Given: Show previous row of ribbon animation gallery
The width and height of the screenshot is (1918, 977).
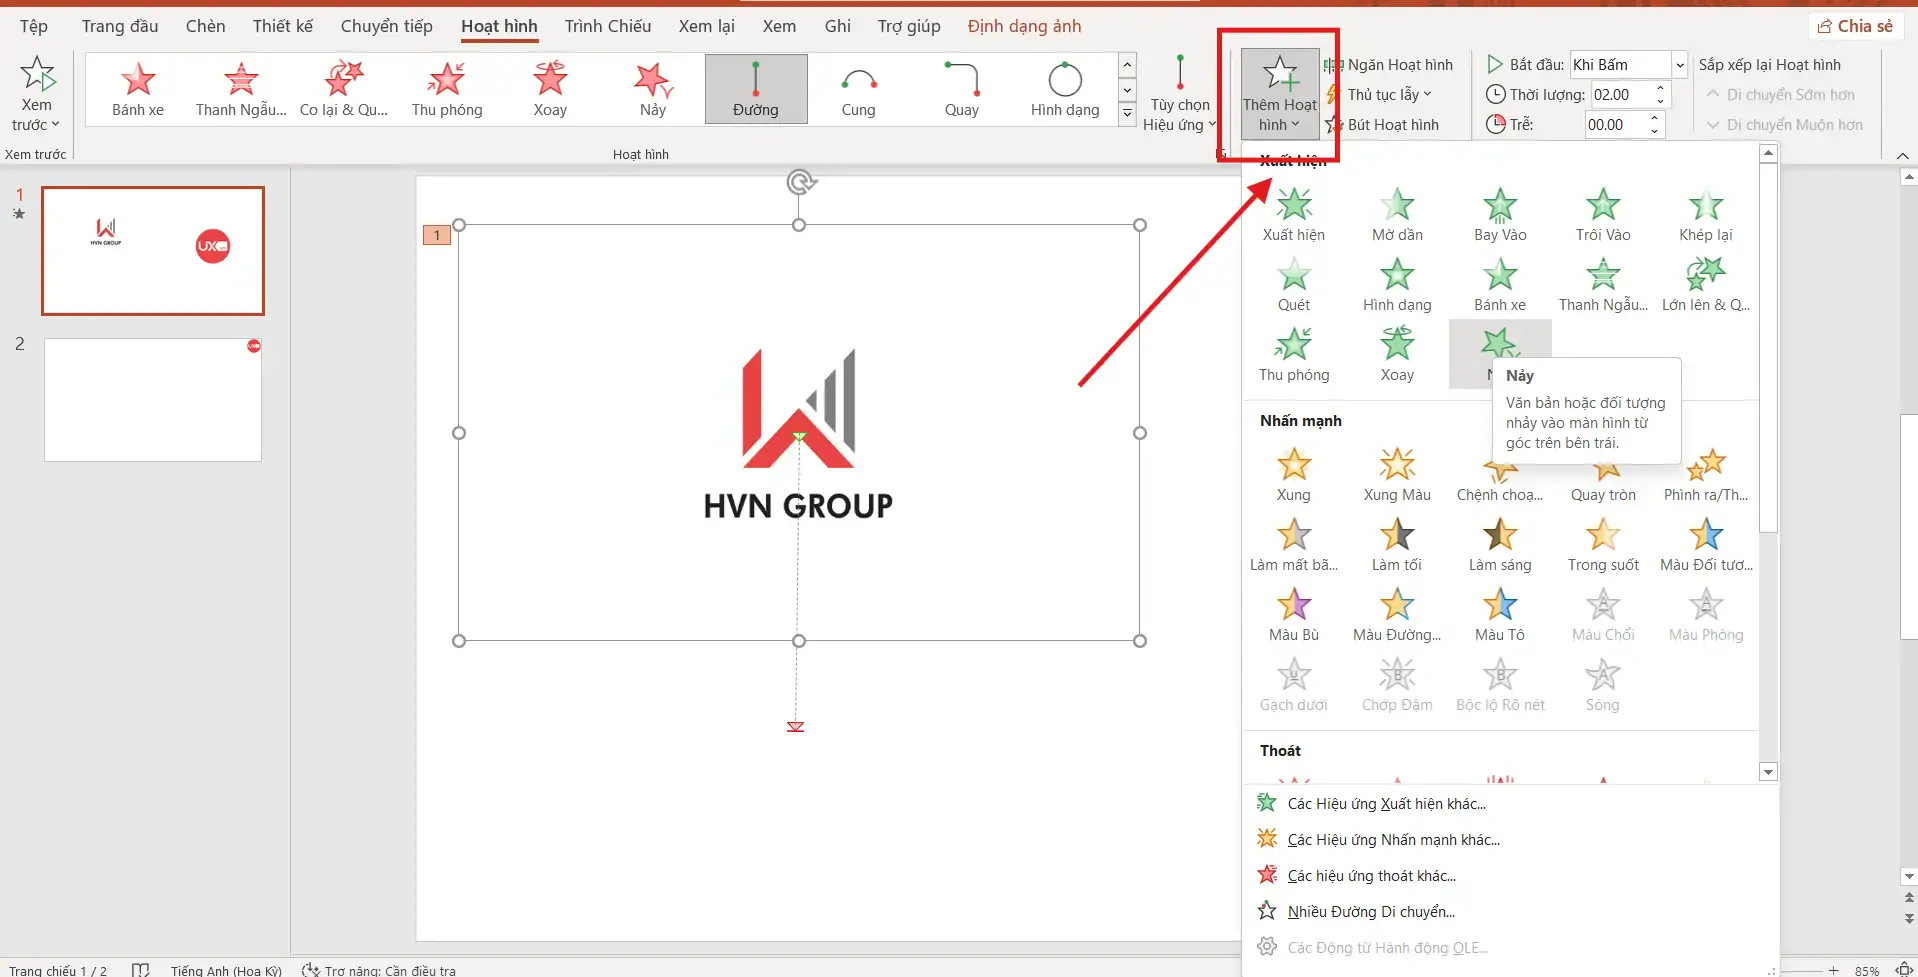Looking at the screenshot, I should (1127, 65).
